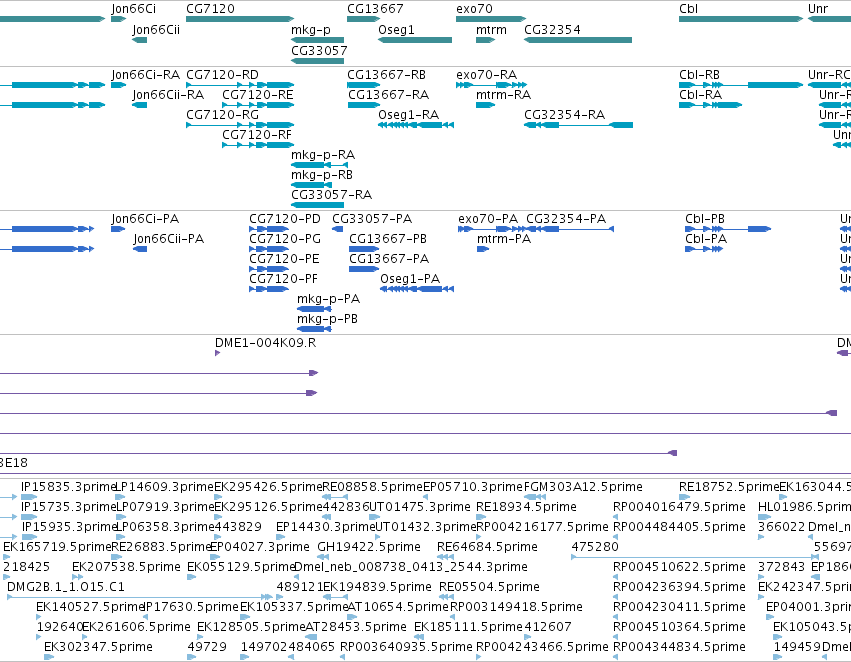Click EST label LP14609.3prime
This screenshot has height=662, width=851.
point(166,487)
